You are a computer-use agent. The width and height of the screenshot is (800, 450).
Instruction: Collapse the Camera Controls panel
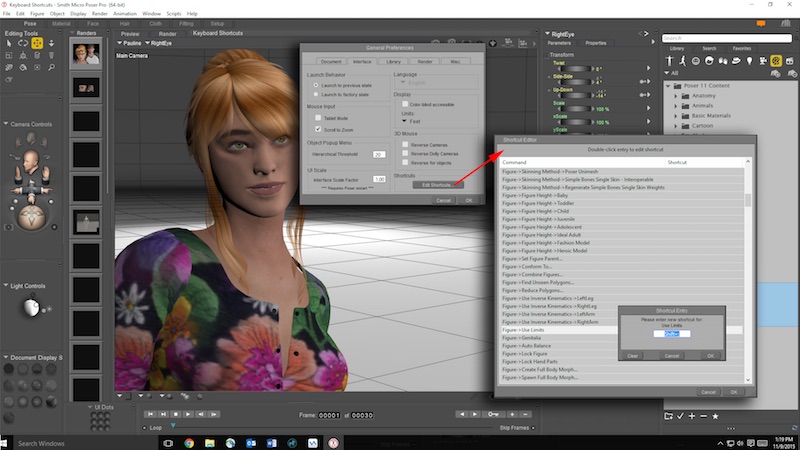(6, 124)
